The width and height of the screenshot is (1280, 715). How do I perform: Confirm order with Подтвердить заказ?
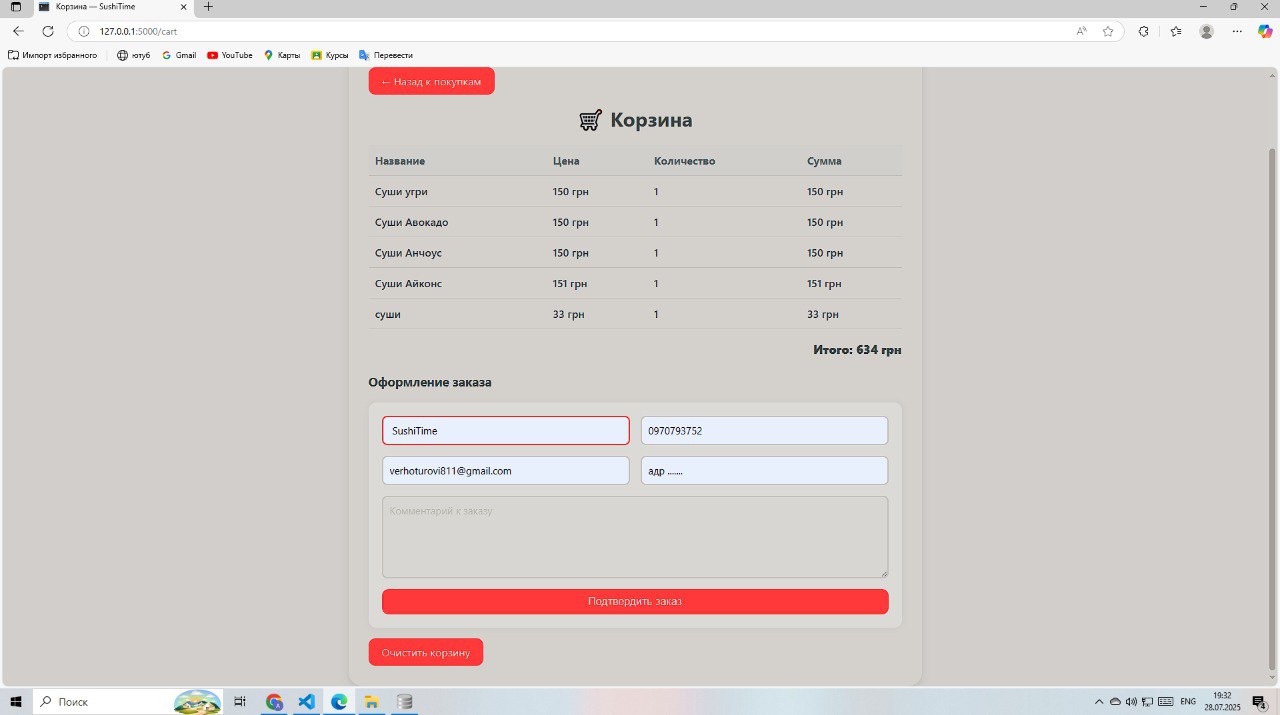coord(635,602)
